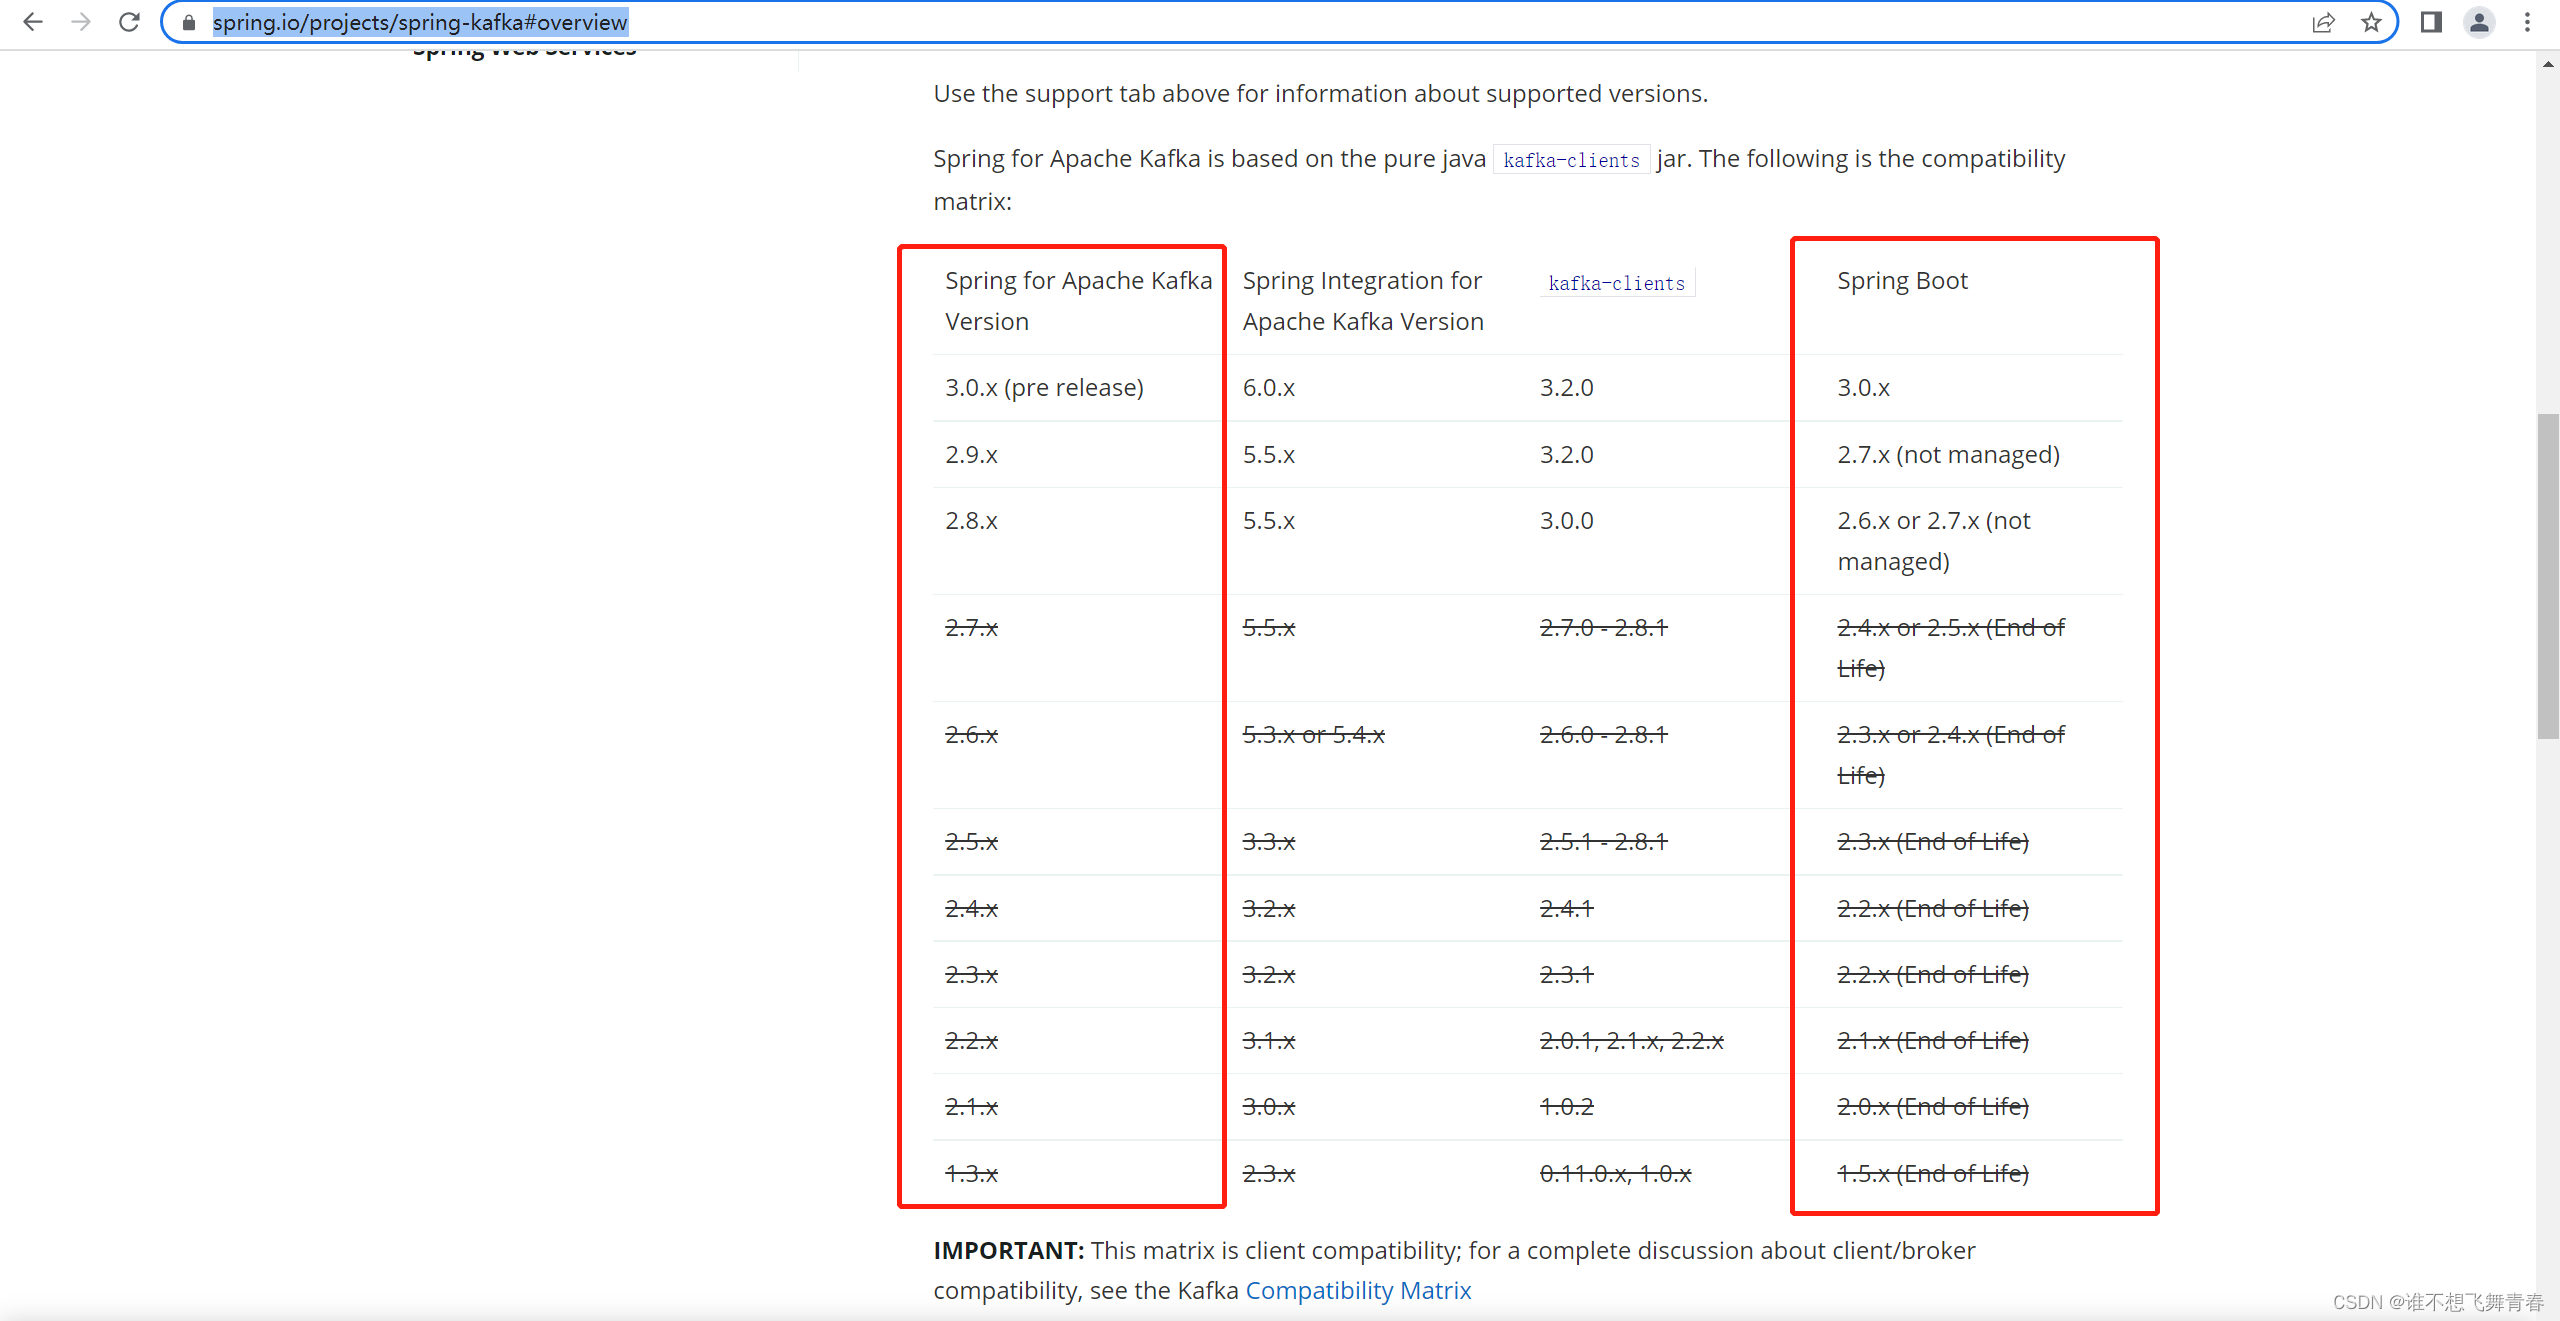Select the '2.0.x (End of Life)' cell
The image size is (2560, 1321).
[x=1932, y=1106]
